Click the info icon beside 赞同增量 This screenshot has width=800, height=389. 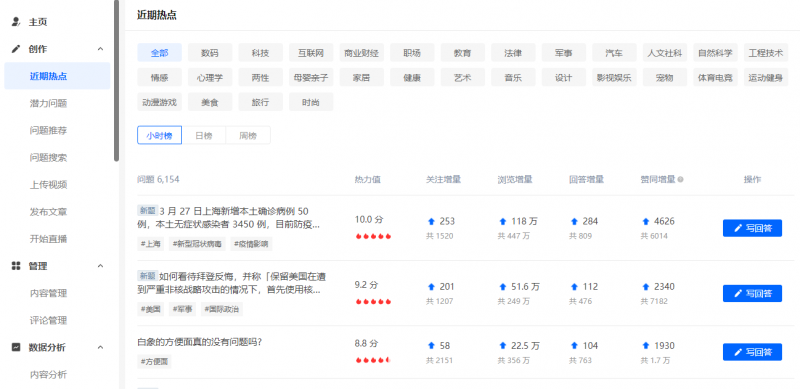(681, 180)
